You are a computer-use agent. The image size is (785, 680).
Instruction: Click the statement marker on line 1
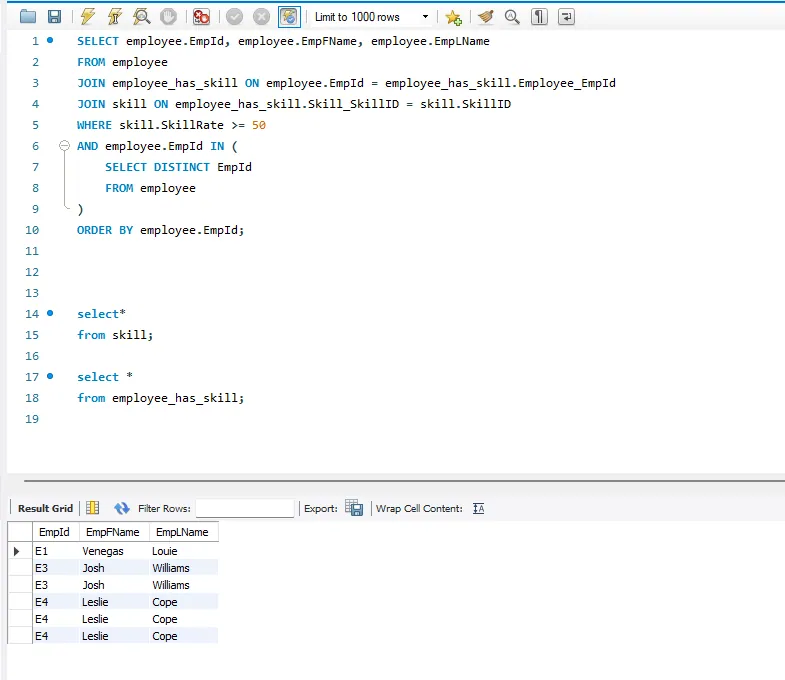coord(50,40)
